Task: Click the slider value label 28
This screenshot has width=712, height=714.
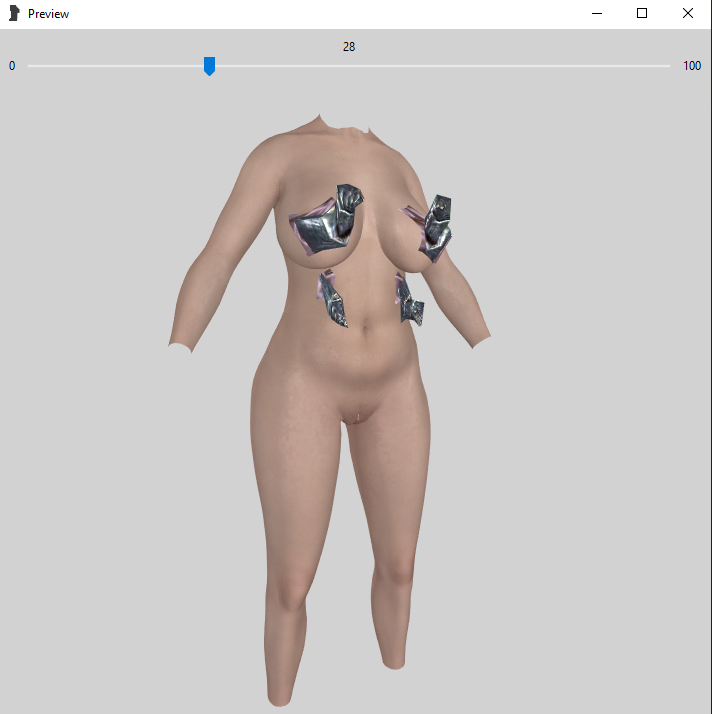Action: coord(349,47)
